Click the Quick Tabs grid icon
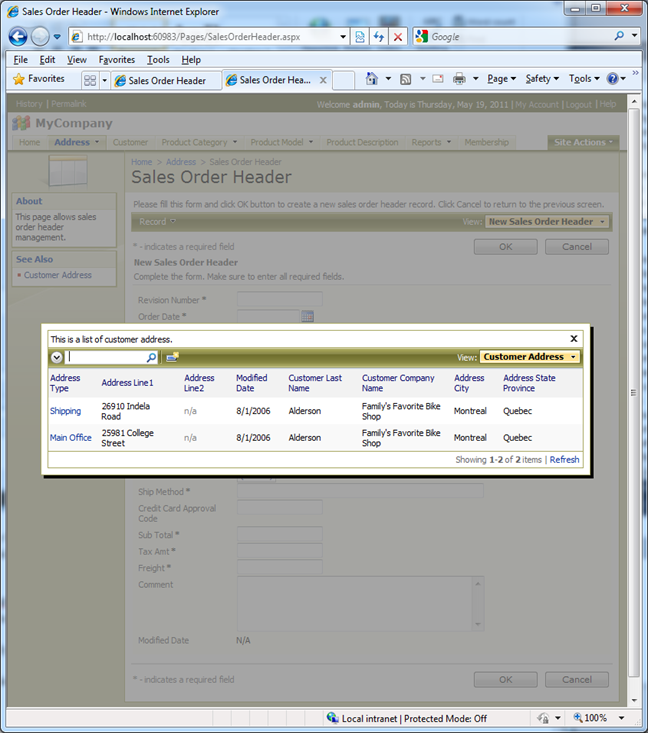Screen dimensions: 648x733 pyautogui.click(x=89, y=80)
